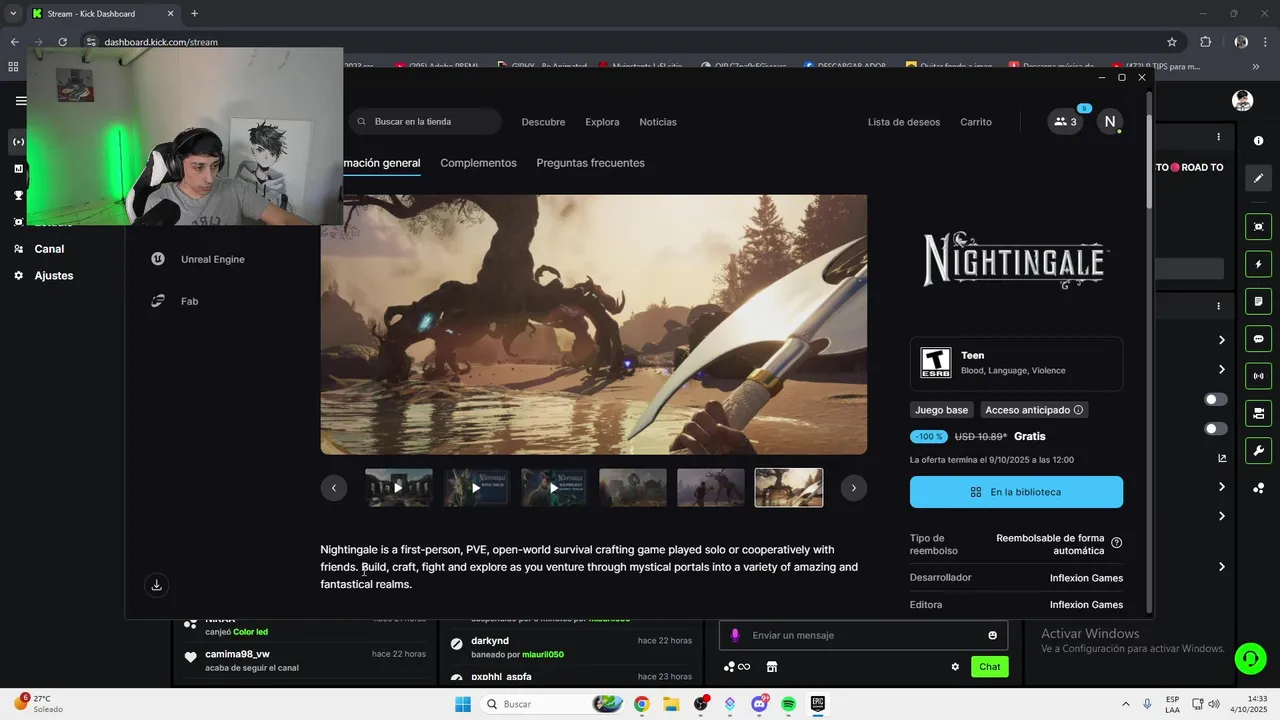Open the upper three-dot panel menu
1280x720 pixels.
(1218, 137)
